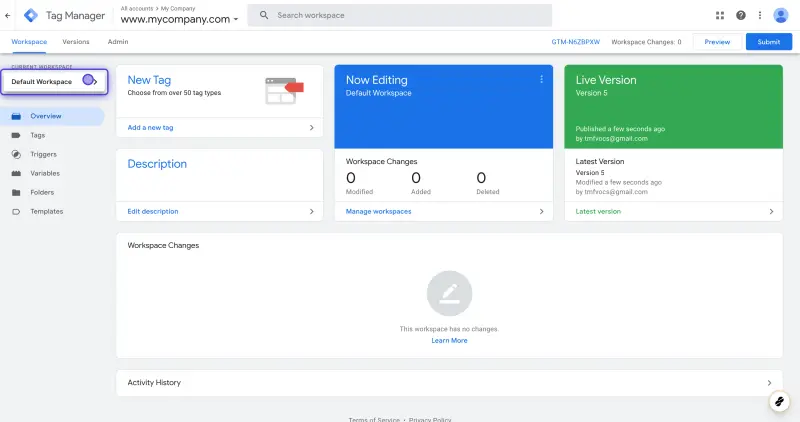This screenshot has width=800, height=422.
Task: Click the Add a new tag link
Action: pyautogui.click(x=151, y=128)
